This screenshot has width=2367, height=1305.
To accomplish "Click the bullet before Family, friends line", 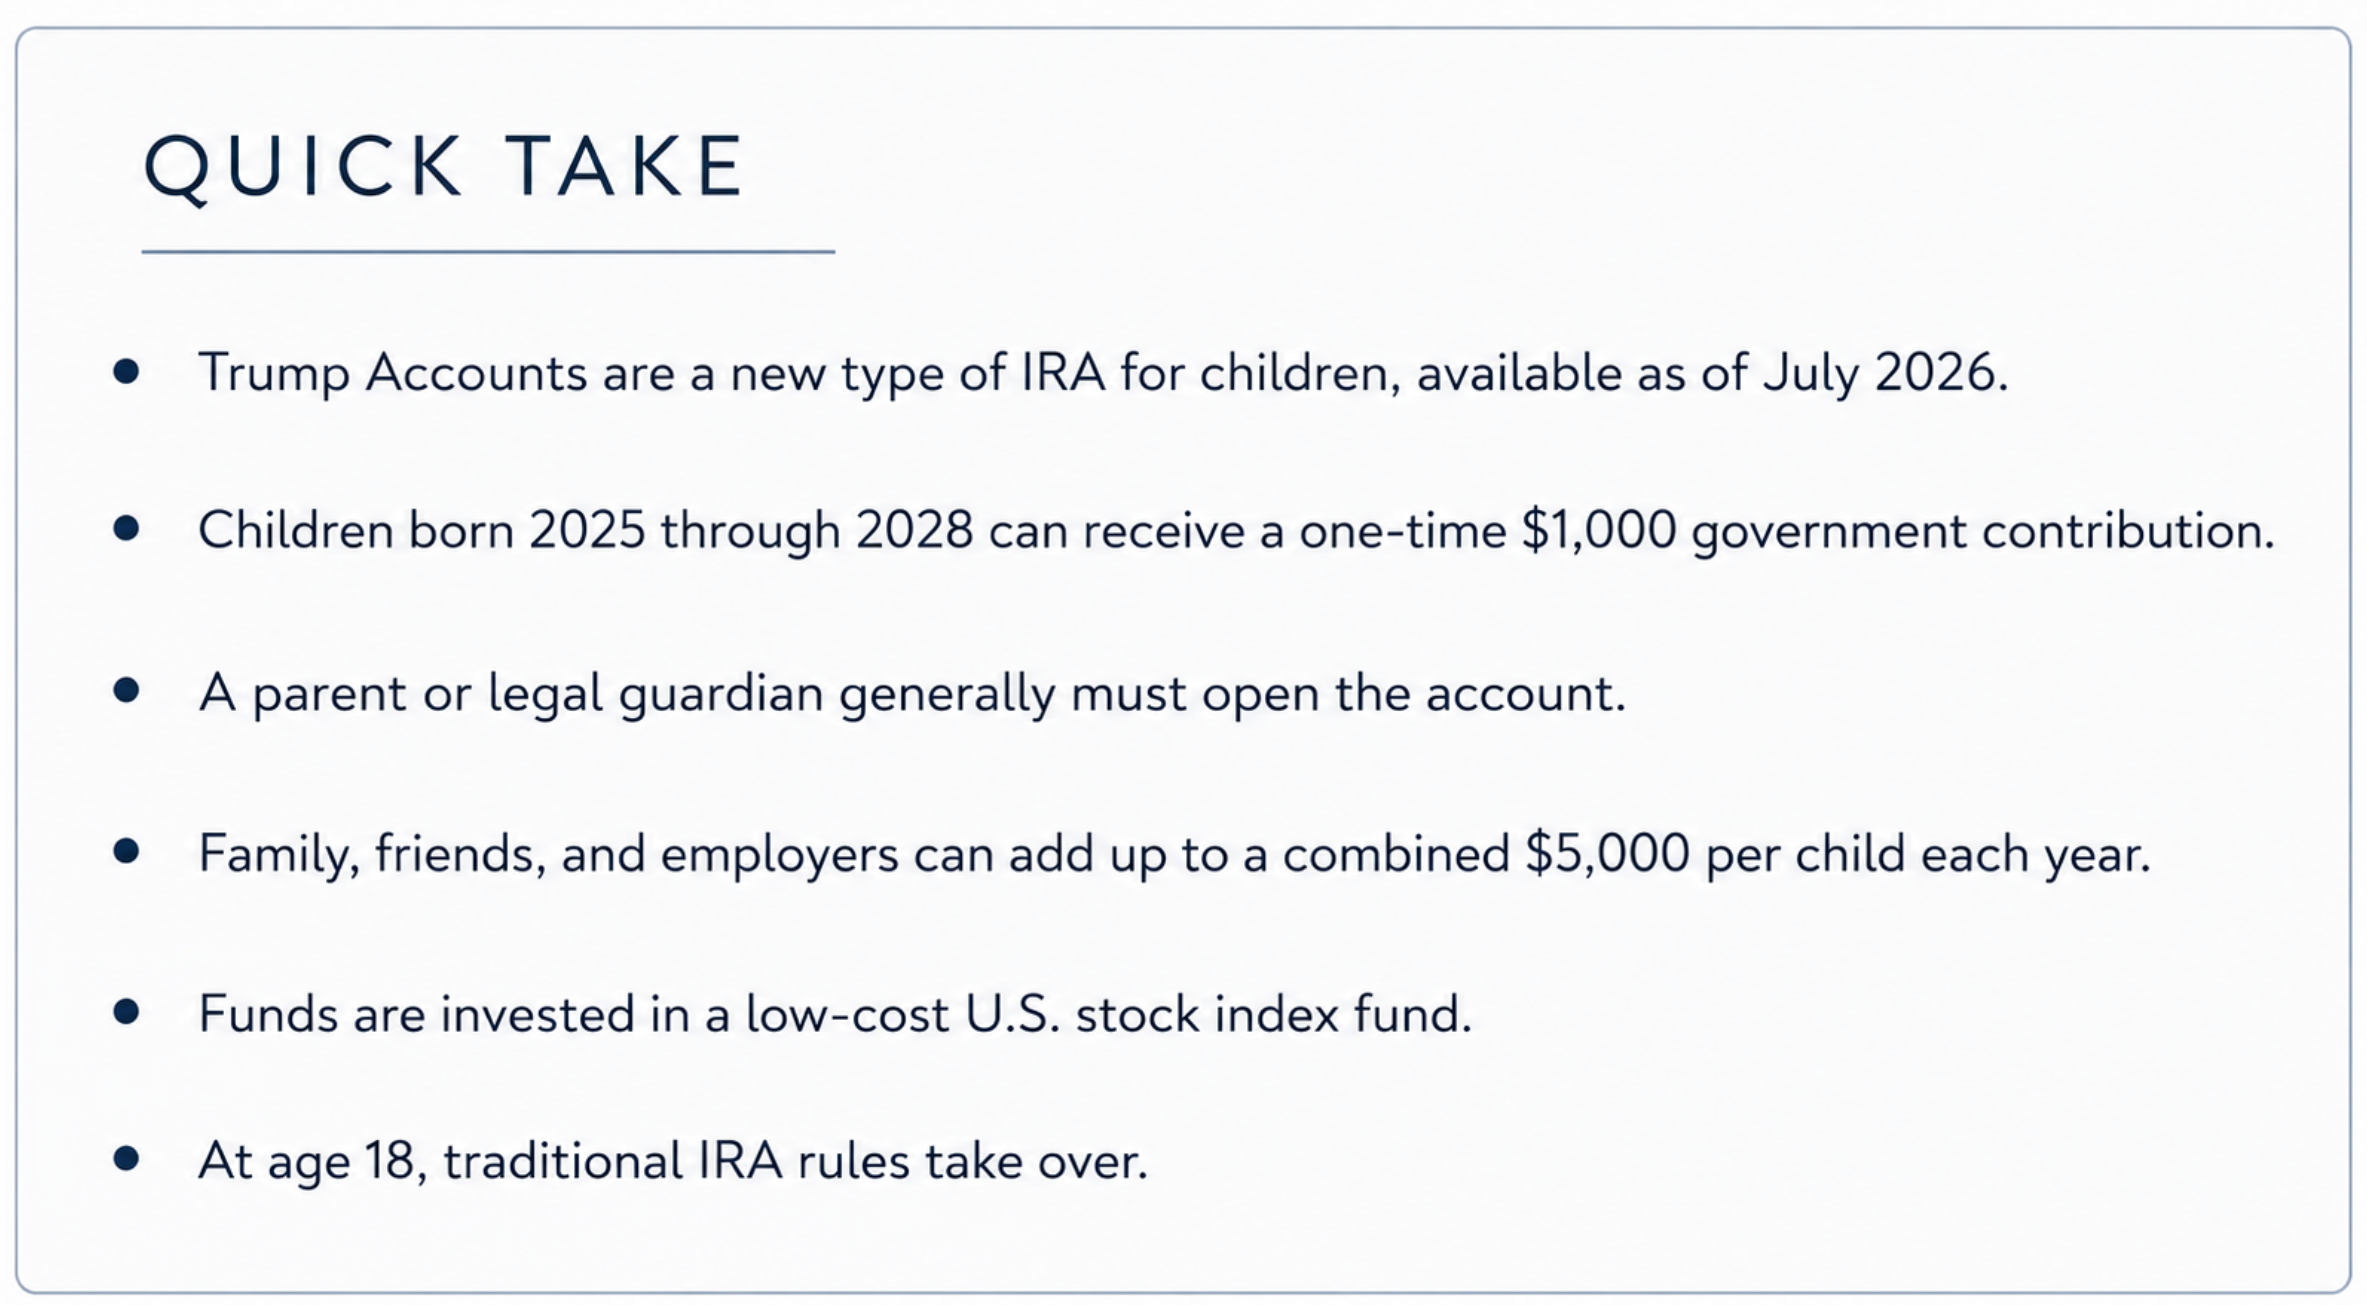I will (x=126, y=851).
